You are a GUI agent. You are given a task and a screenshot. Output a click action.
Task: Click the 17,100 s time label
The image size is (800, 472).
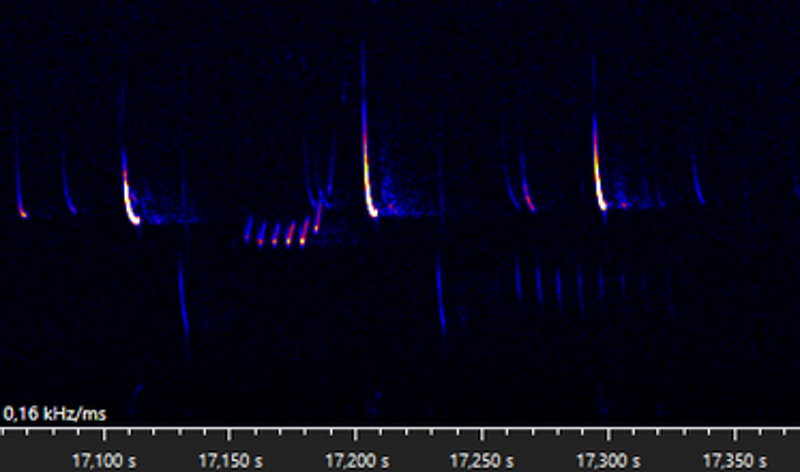pos(104,461)
